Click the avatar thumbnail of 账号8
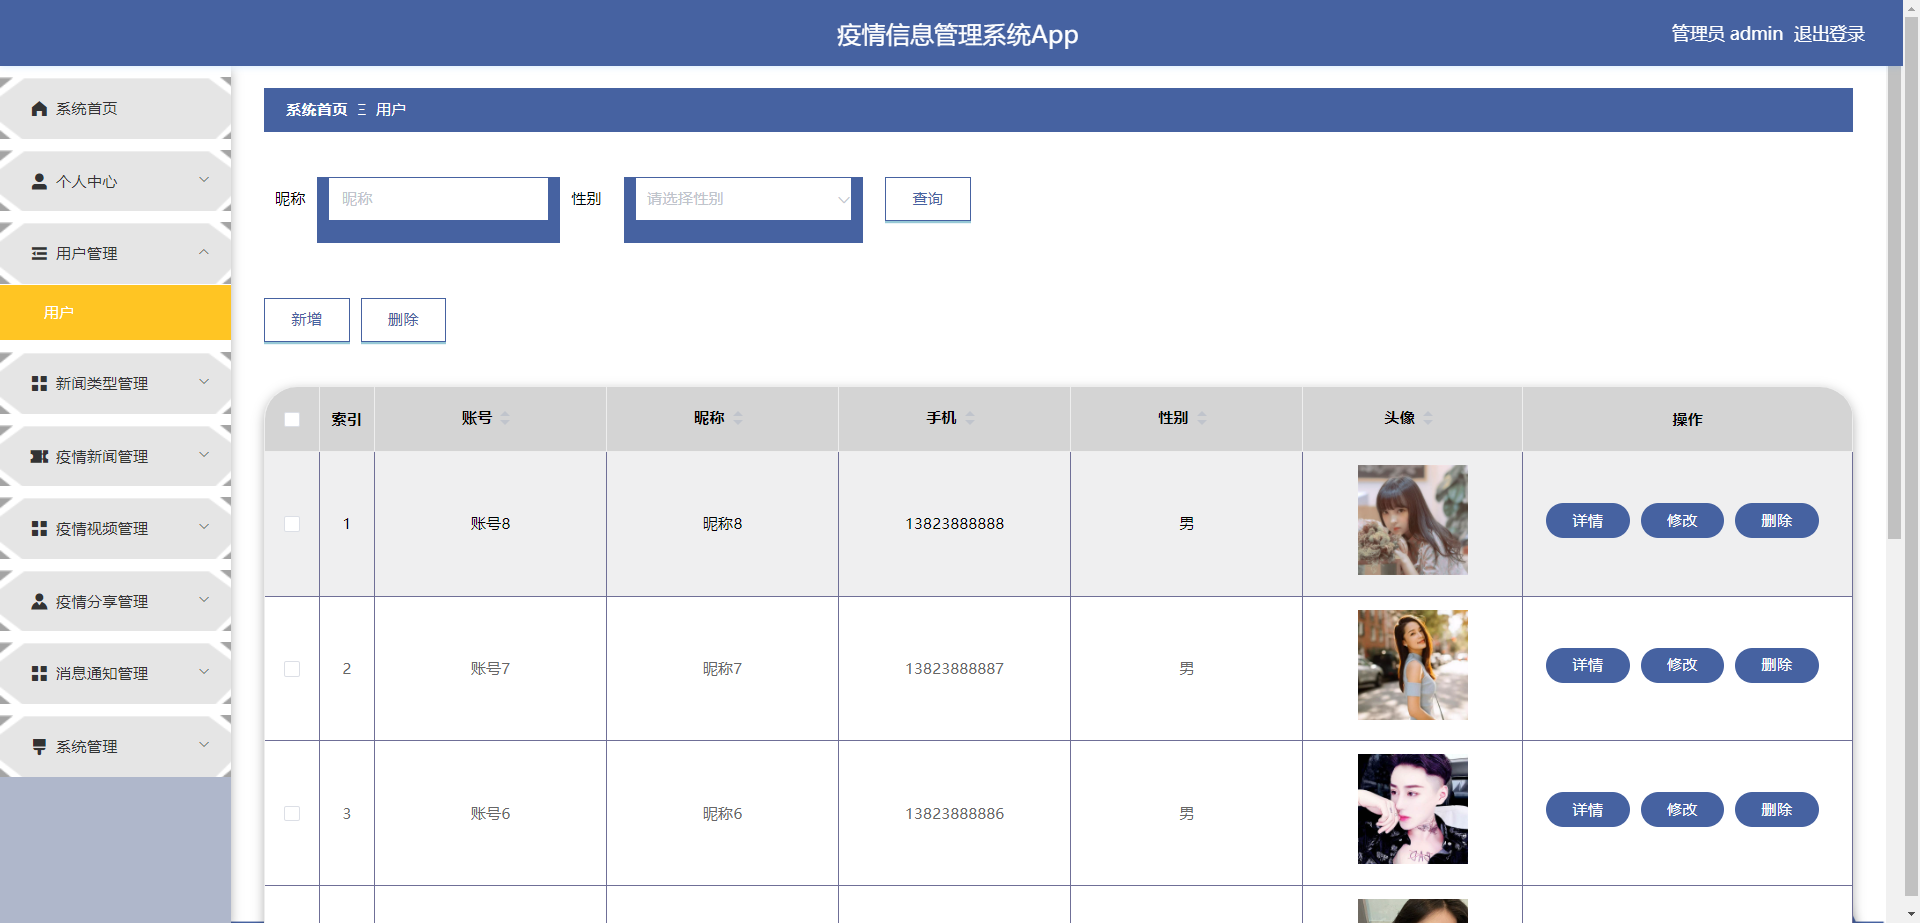 1412,520
